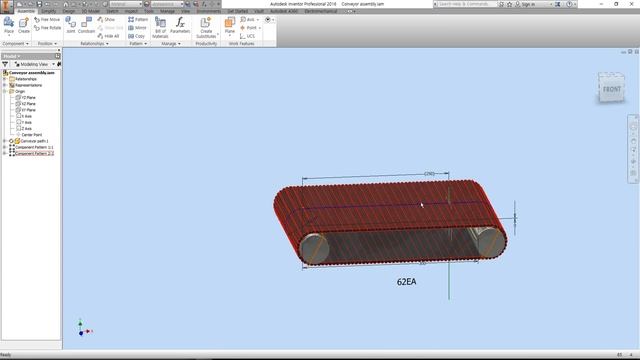The height and width of the screenshot is (360, 640).
Task: Select the Mirror components tool
Action: (137, 28)
